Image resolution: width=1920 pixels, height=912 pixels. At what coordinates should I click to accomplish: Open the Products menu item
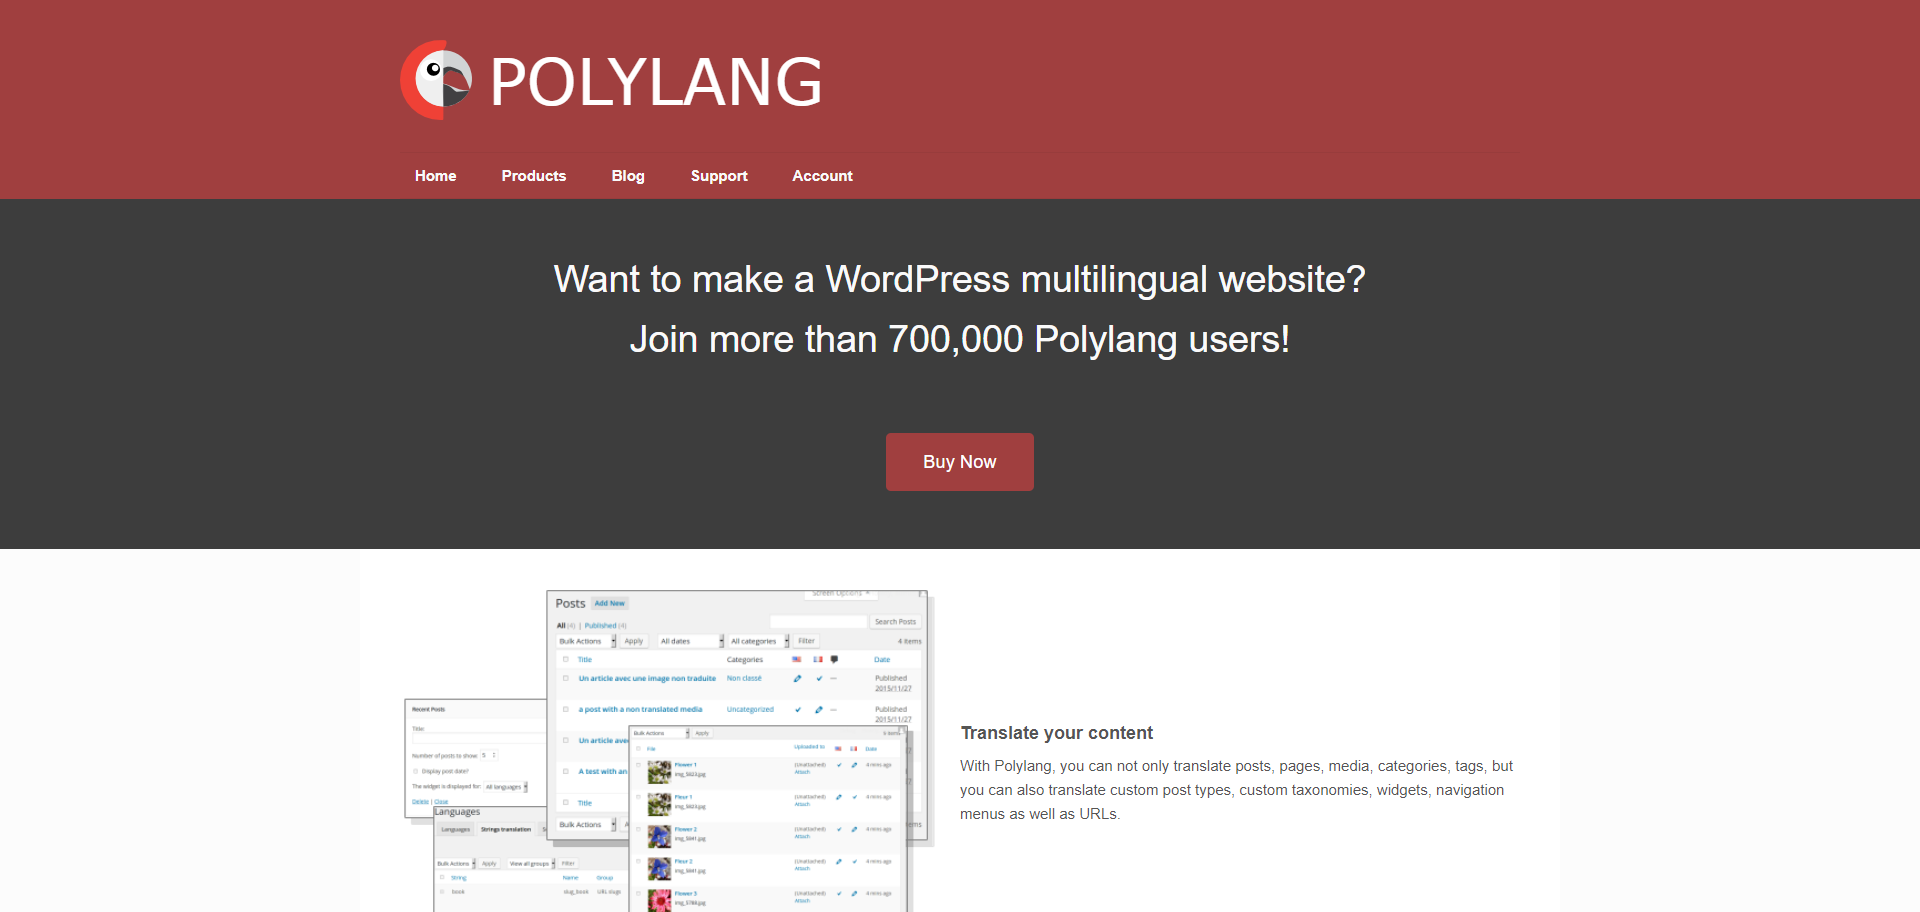point(533,176)
